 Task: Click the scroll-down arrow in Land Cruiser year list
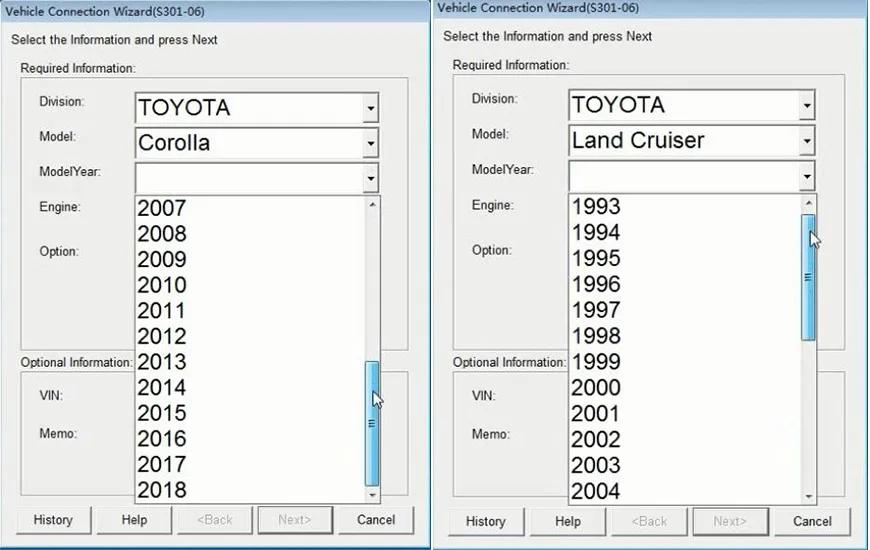pyautogui.click(x=808, y=496)
